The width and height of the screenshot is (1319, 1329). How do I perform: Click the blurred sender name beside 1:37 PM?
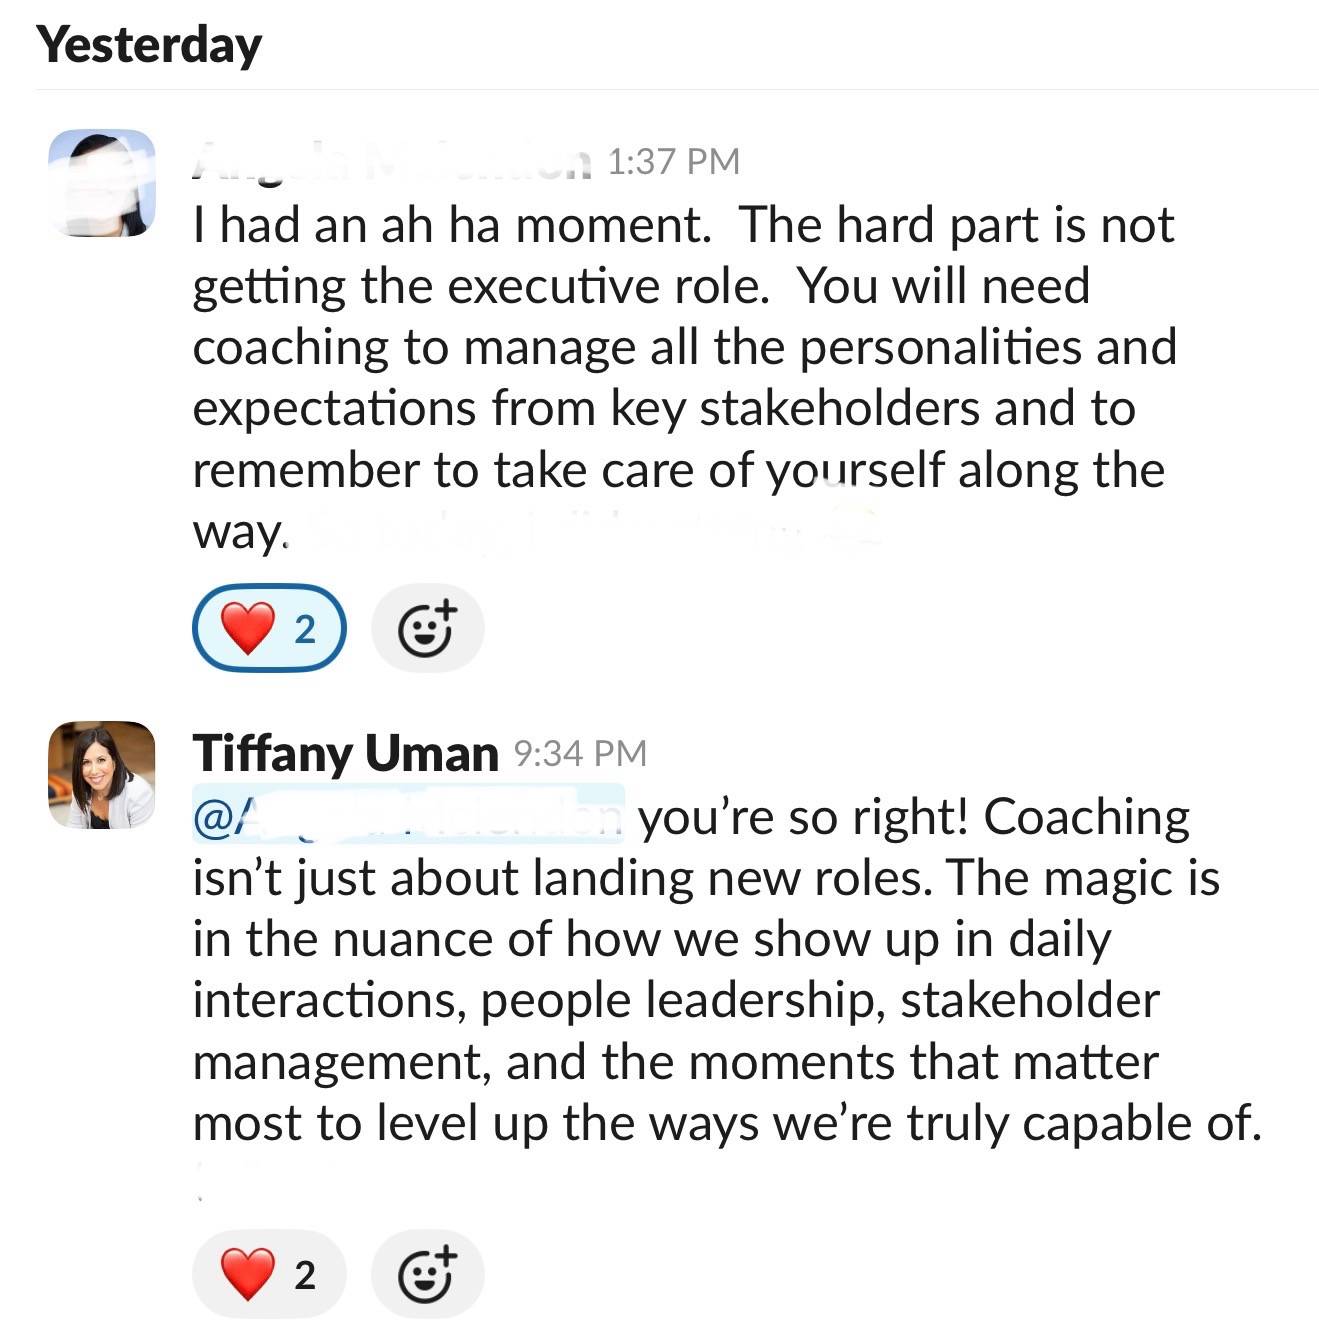click(390, 161)
